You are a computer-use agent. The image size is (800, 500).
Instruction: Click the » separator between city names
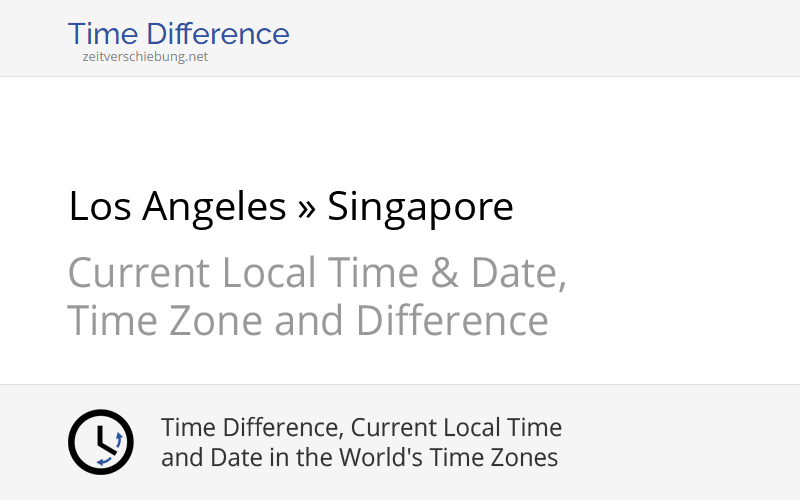[306, 207]
